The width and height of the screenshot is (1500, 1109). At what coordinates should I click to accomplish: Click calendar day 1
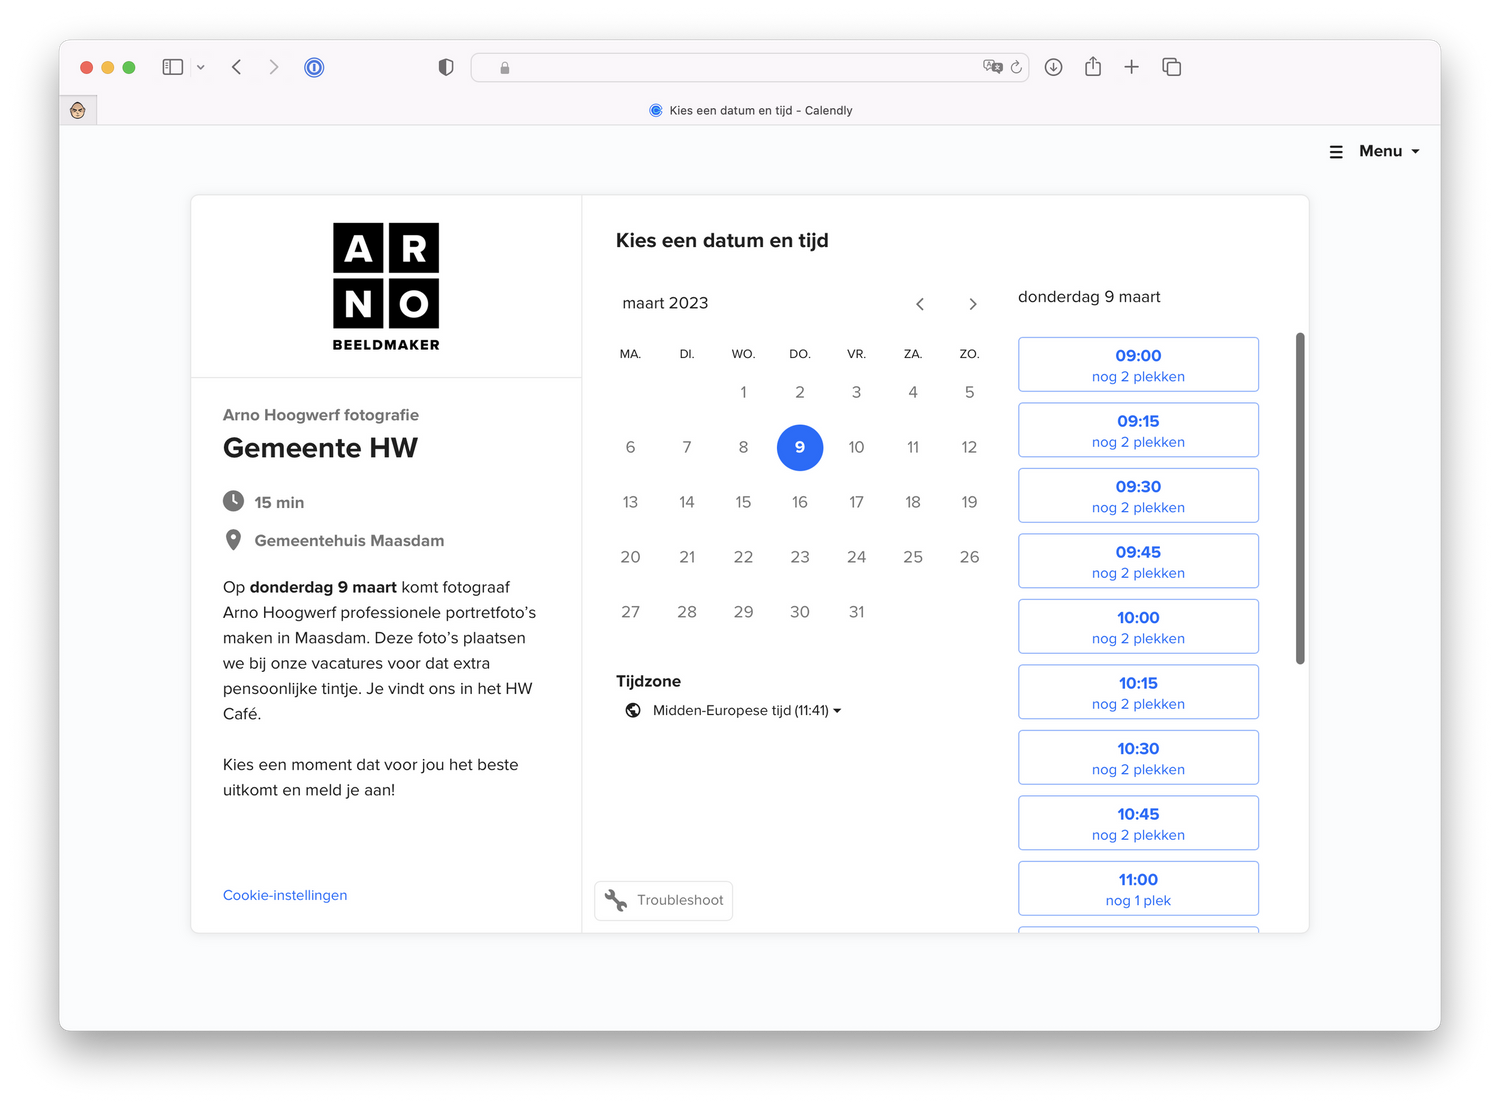coord(743,392)
